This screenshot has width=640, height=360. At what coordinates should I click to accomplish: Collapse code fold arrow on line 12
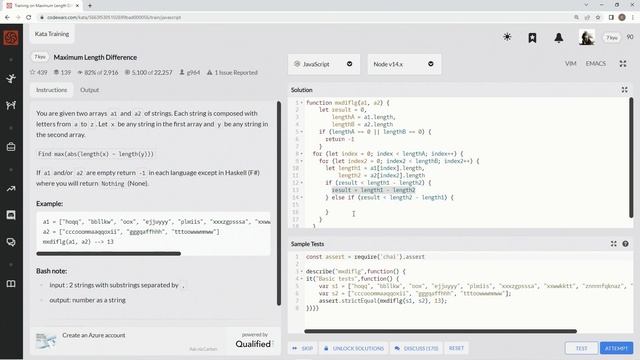point(302,183)
